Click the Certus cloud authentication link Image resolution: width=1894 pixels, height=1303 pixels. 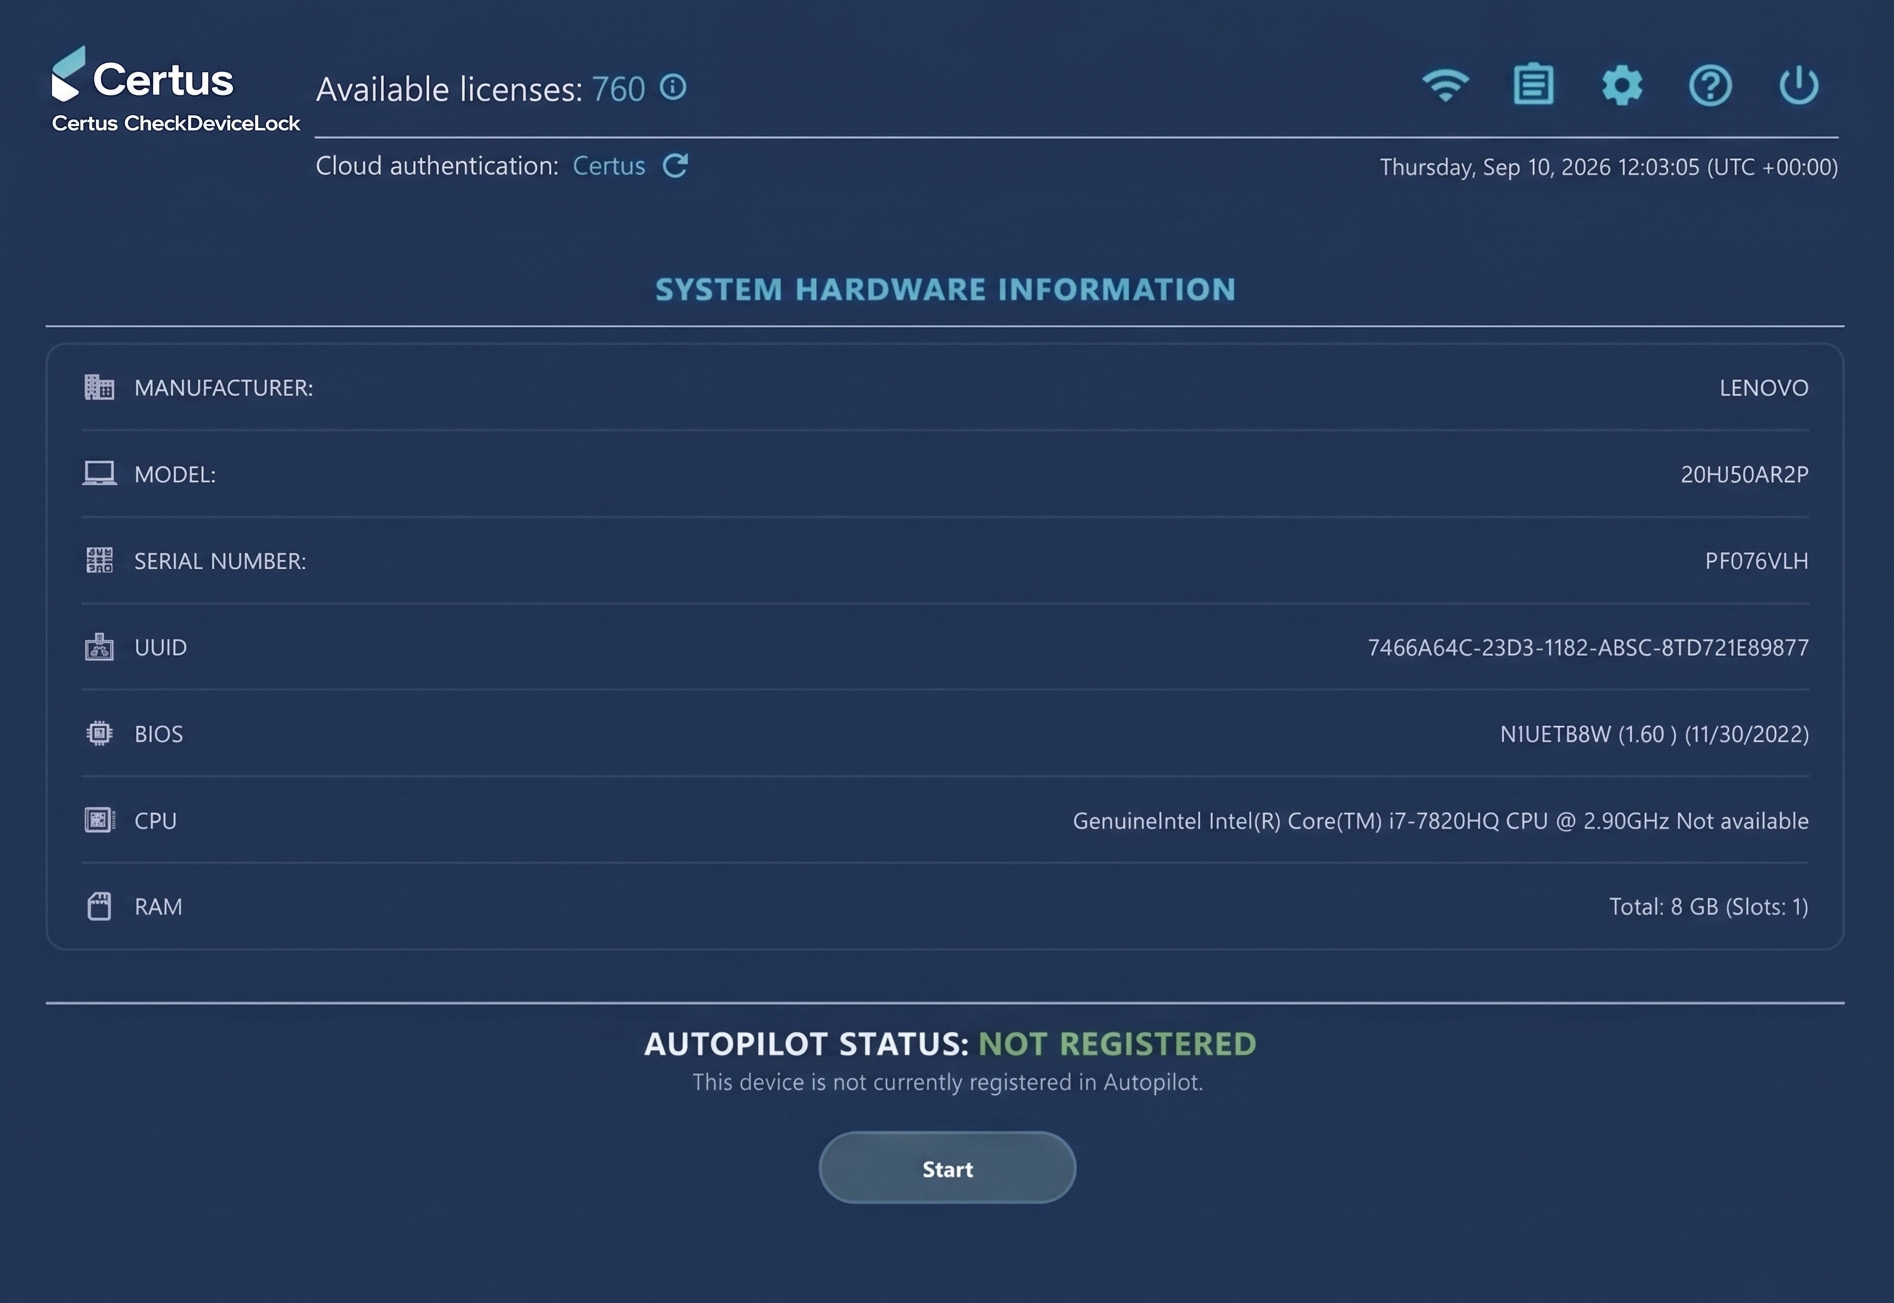pos(608,166)
